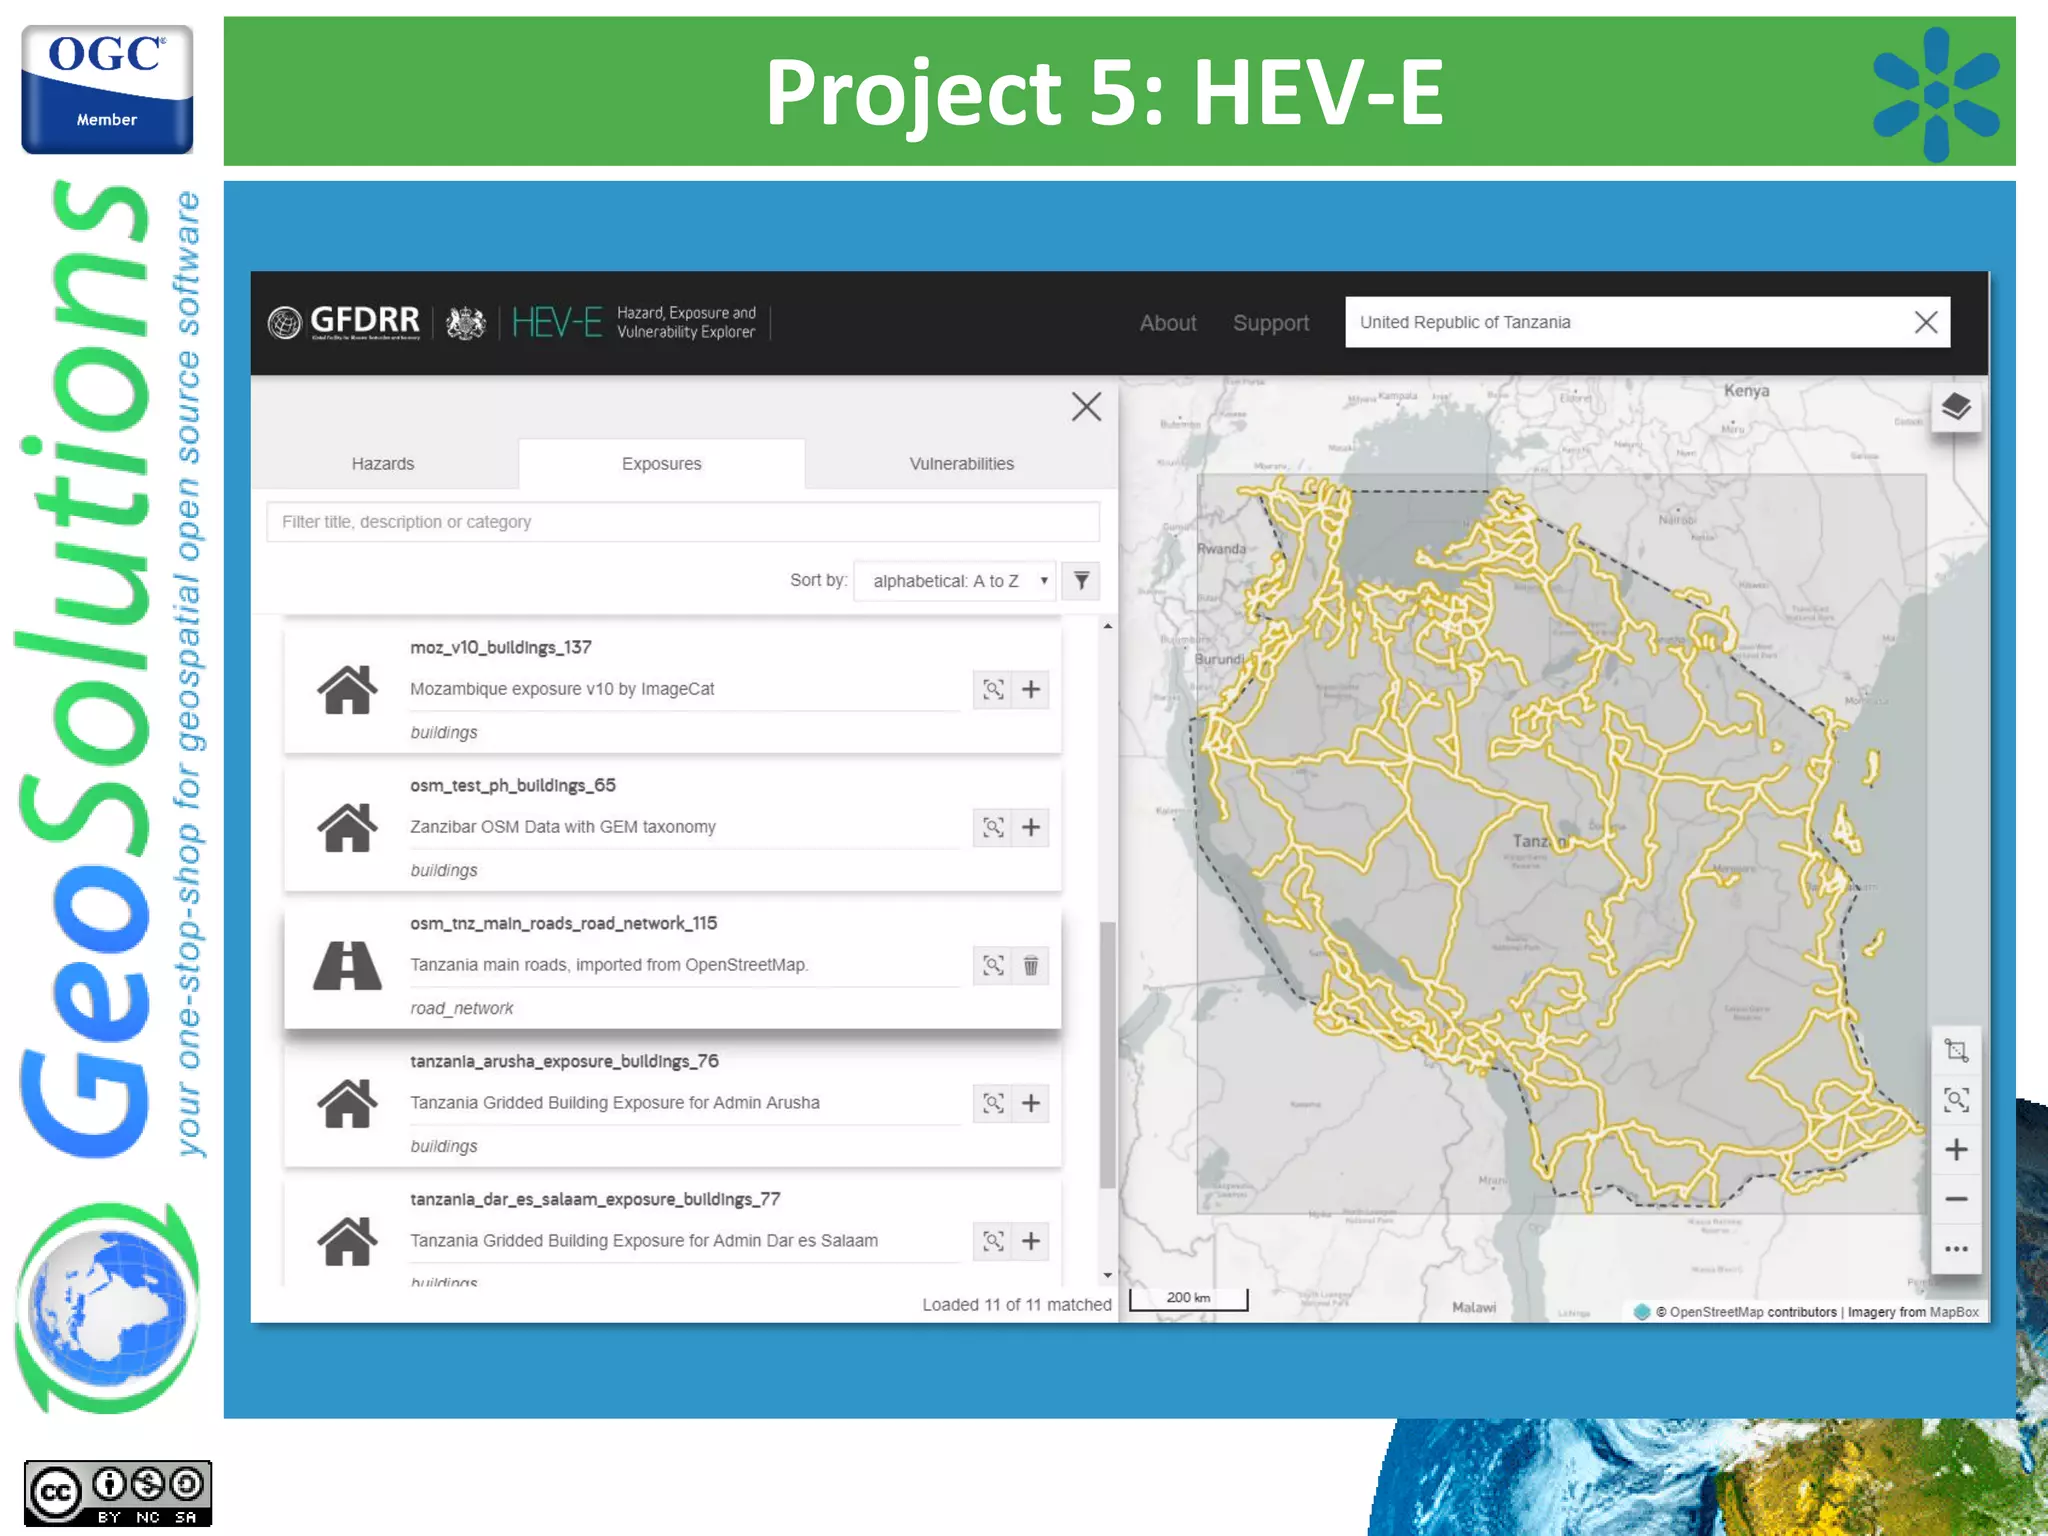Click the UK royal crest icon in header
This screenshot has height=1536, width=2048.
[x=466, y=323]
